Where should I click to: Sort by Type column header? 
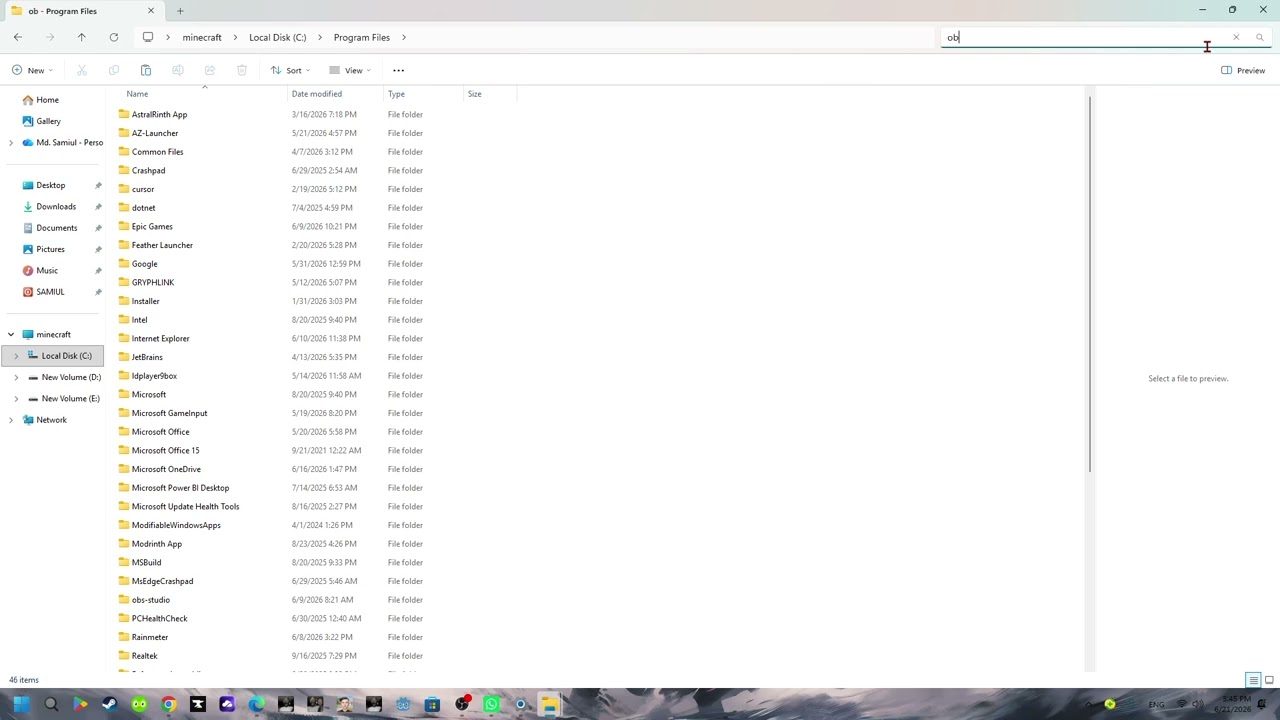click(424, 94)
